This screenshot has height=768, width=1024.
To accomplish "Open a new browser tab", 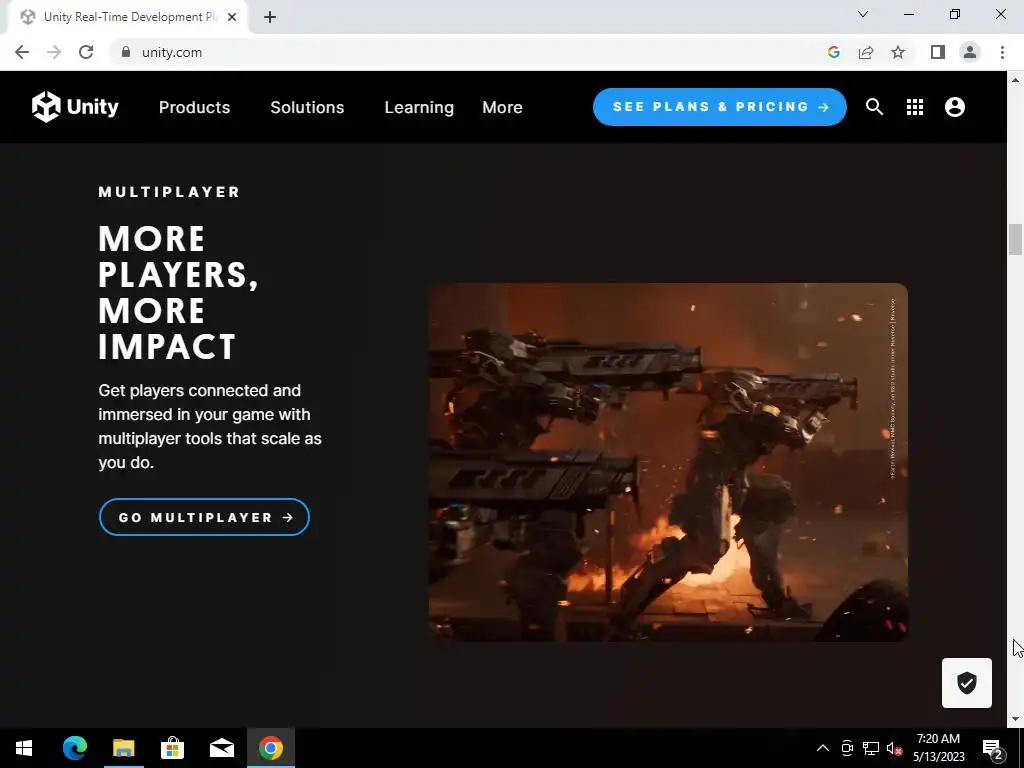I will pos(270,17).
